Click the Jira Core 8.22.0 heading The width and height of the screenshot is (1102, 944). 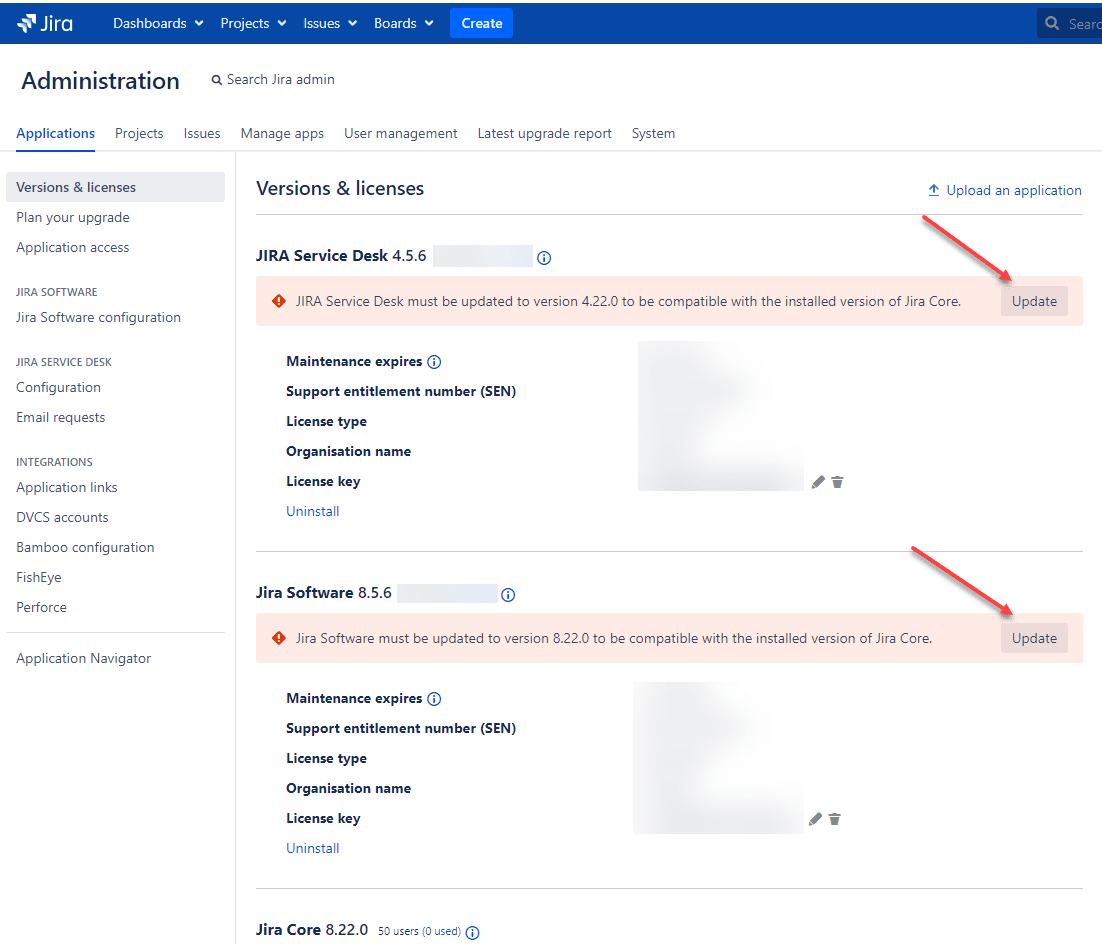tap(312, 930)
